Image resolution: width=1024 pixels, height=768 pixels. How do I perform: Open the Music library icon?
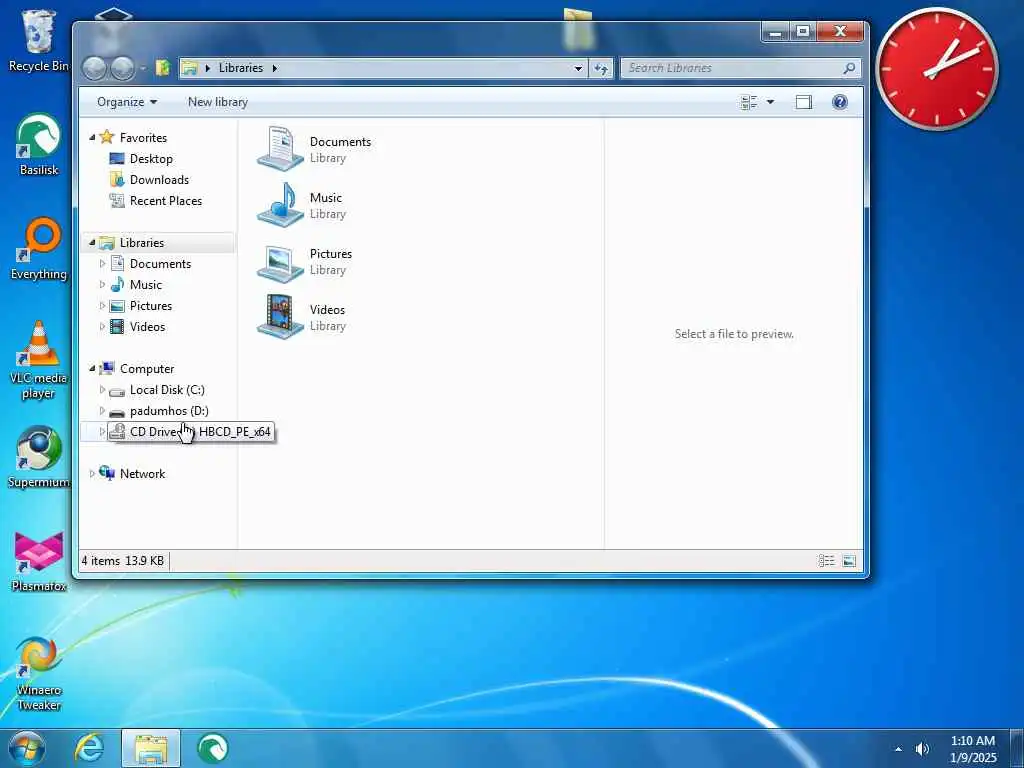pyautogui.click(x=281, y=205)
